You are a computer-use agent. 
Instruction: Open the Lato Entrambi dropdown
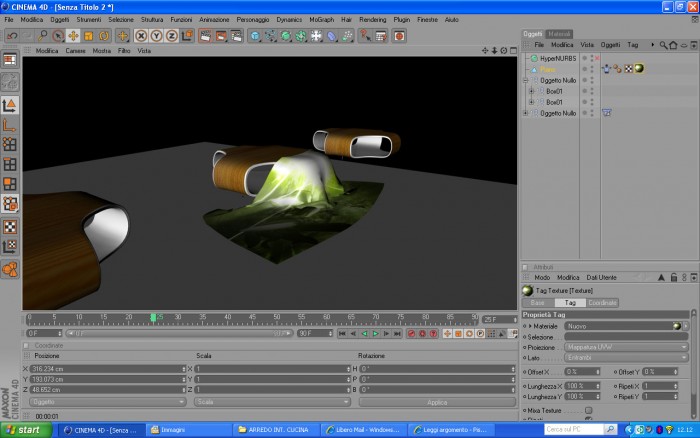click(x=626, y=358)
